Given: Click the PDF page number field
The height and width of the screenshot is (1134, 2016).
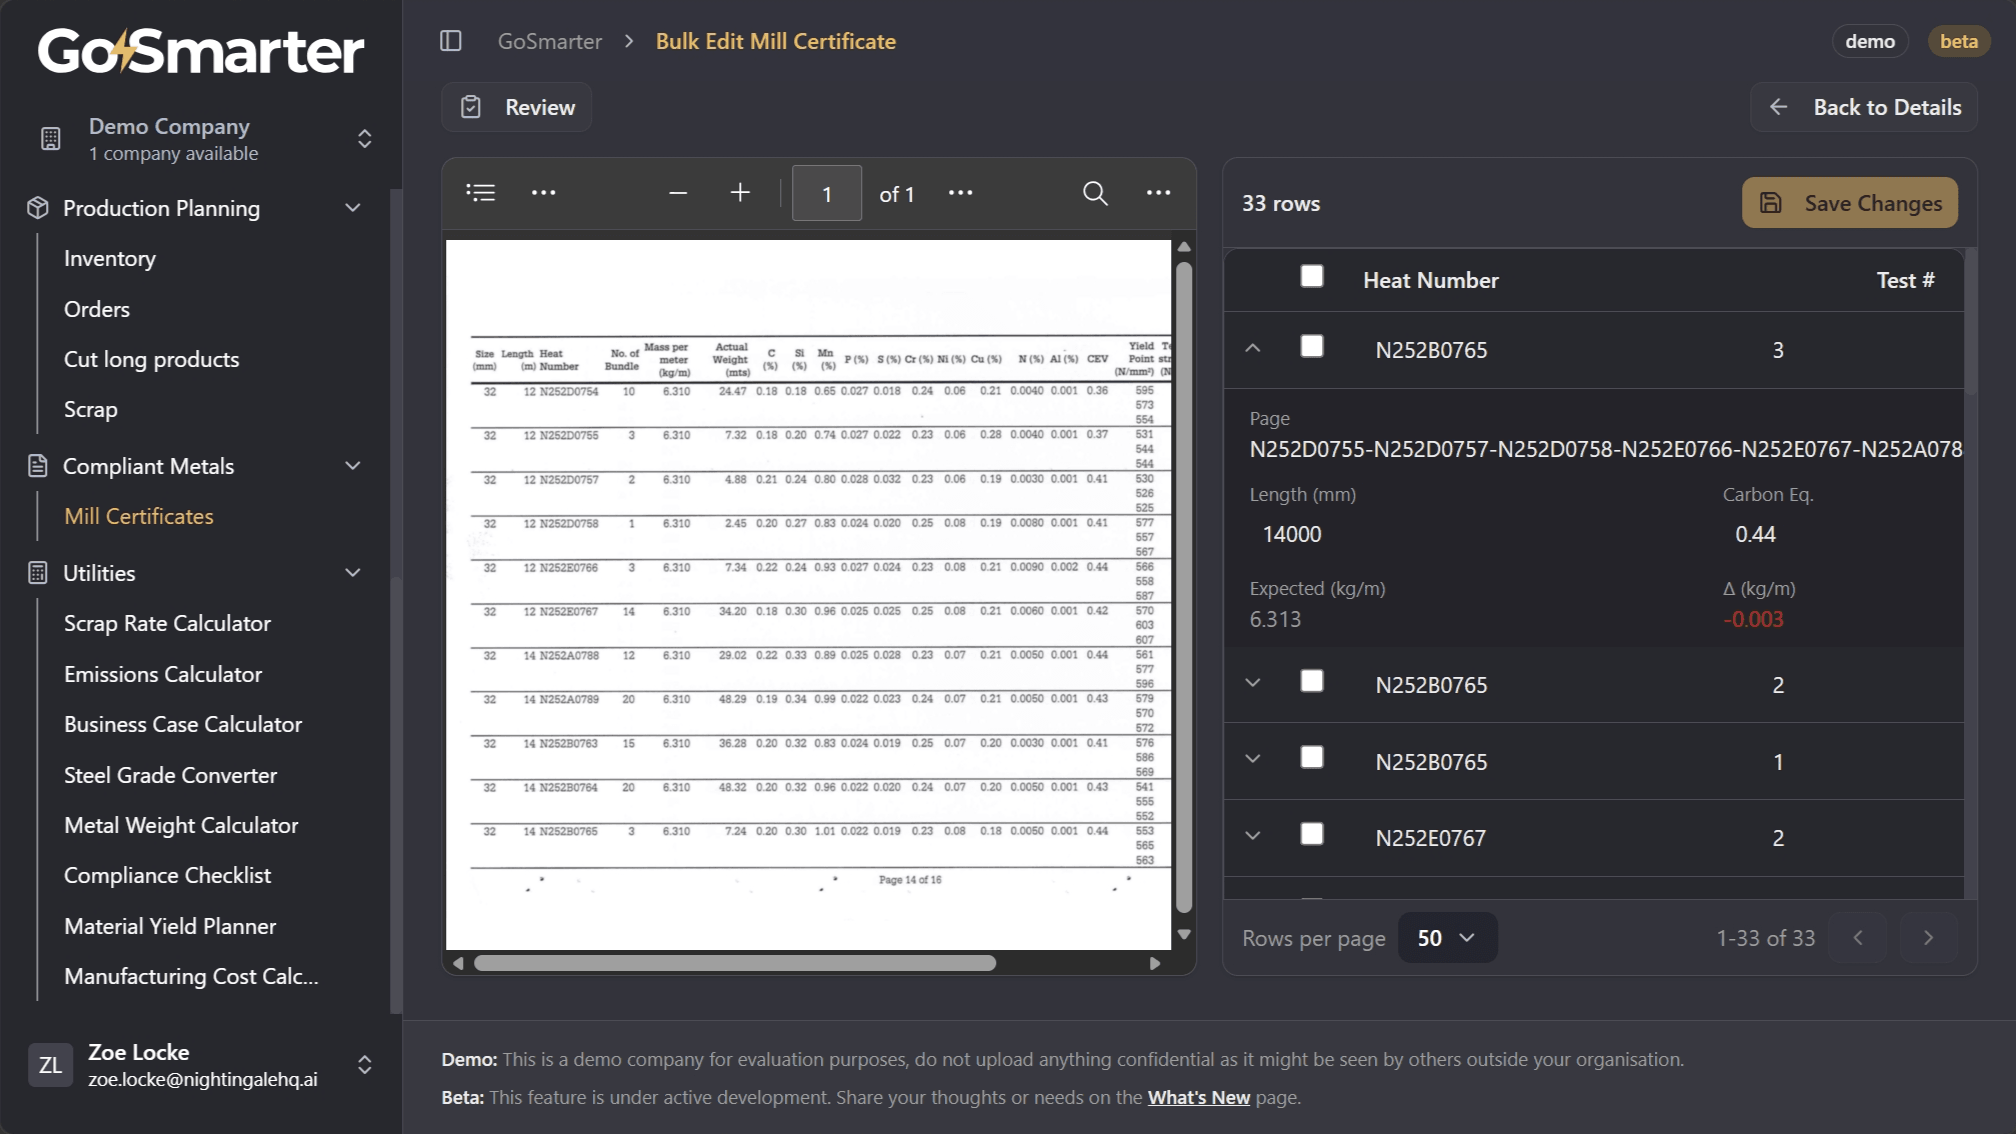Looking at the screenshot, I should click(x=827, y=194).
